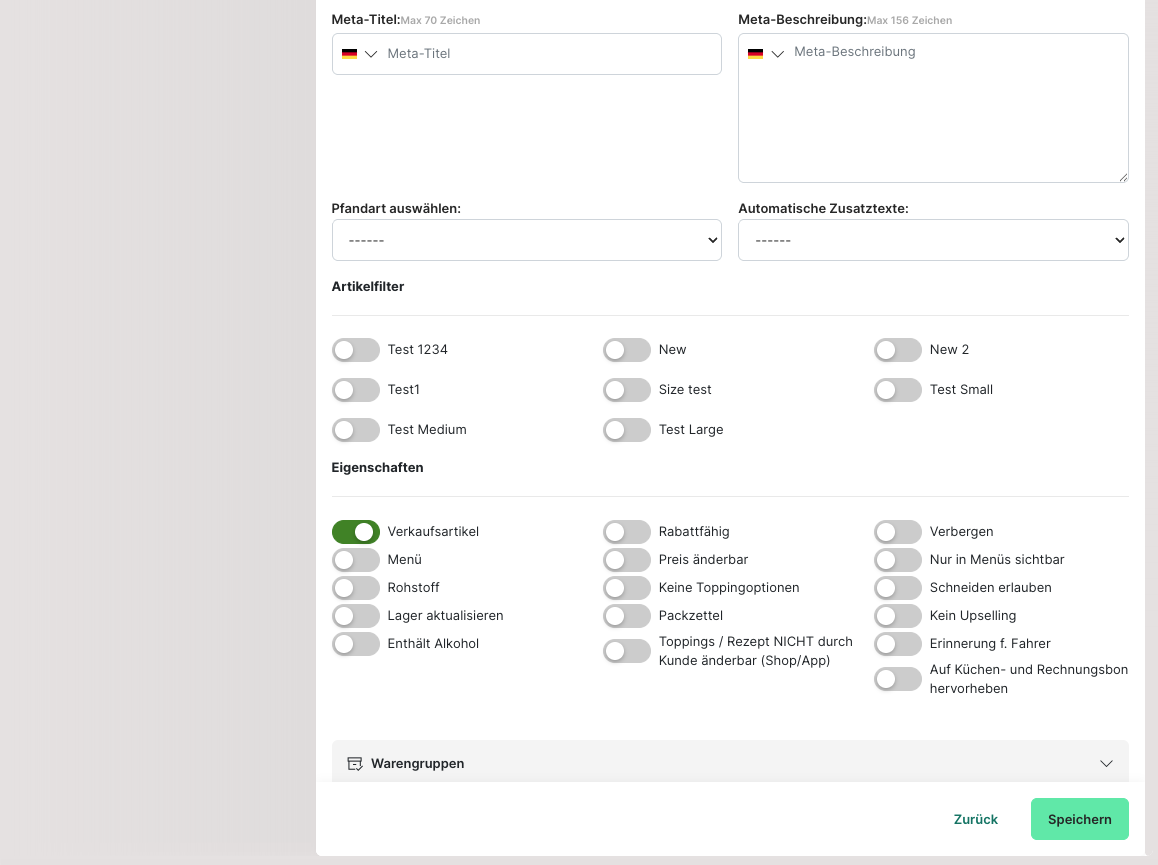Click the German flag icon in Meta-Titel
1158x865 pixels.
point(349,54)
